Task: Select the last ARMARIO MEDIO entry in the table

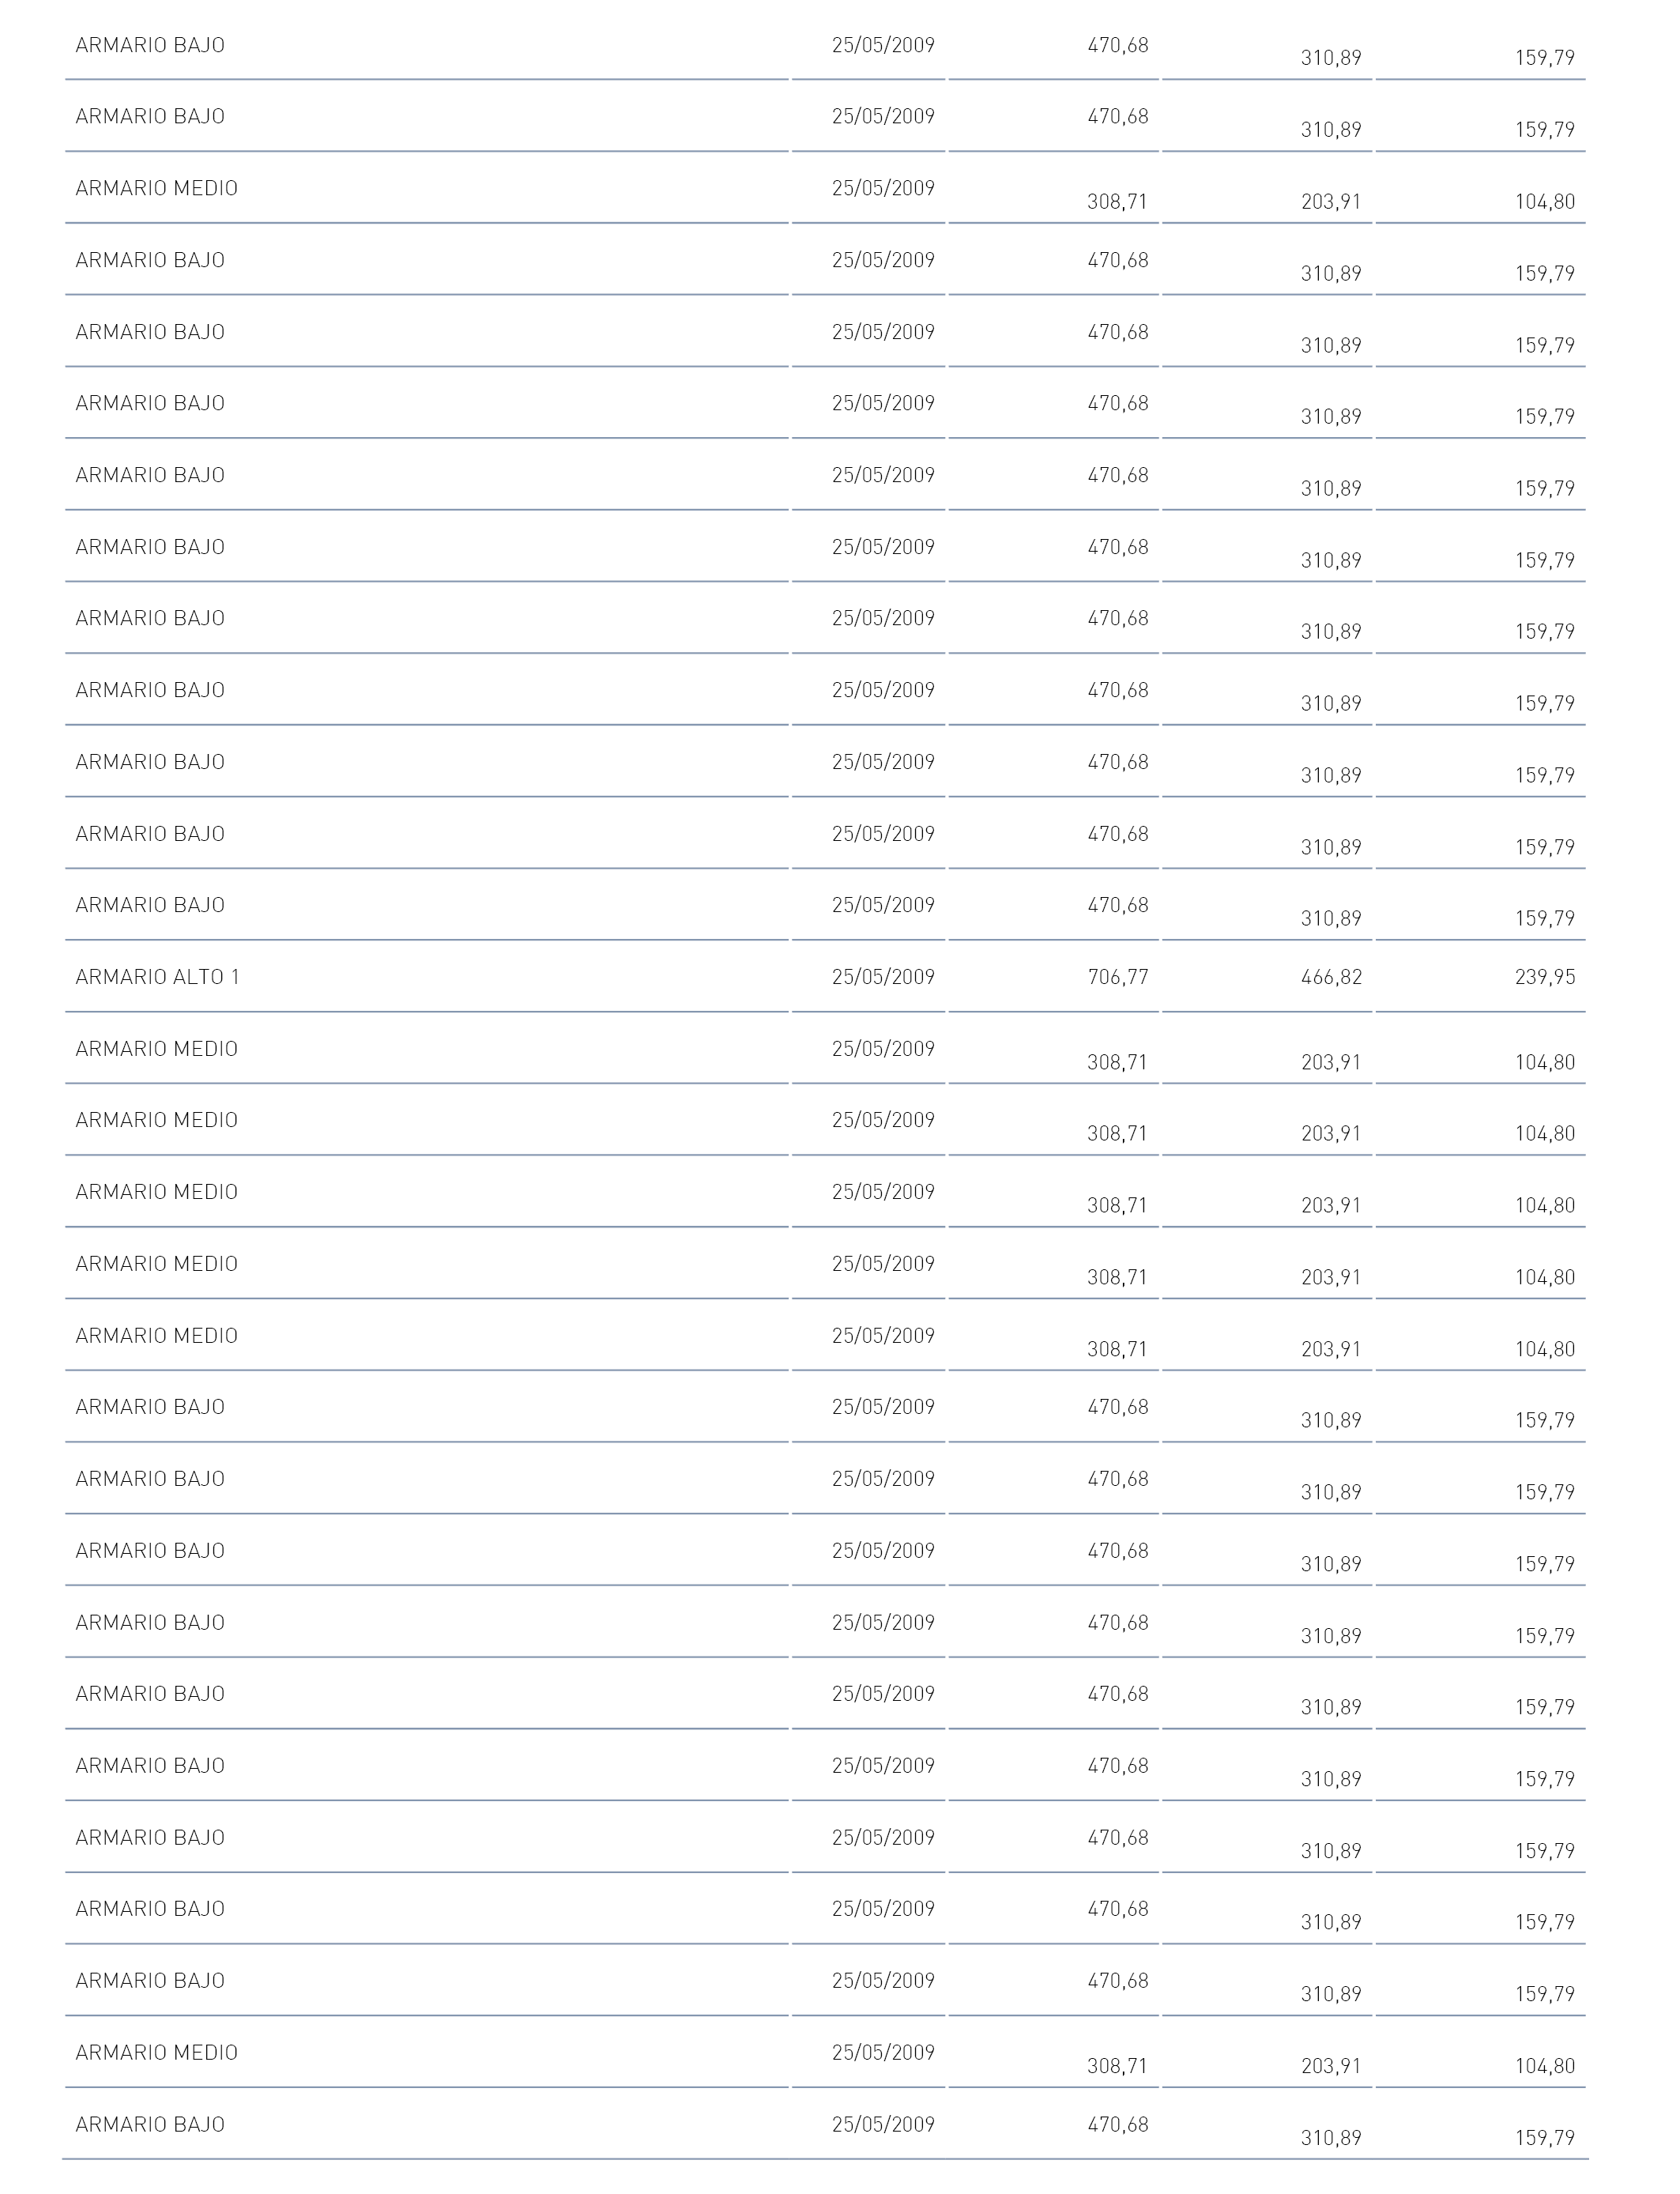Action: coord(157,2052)
